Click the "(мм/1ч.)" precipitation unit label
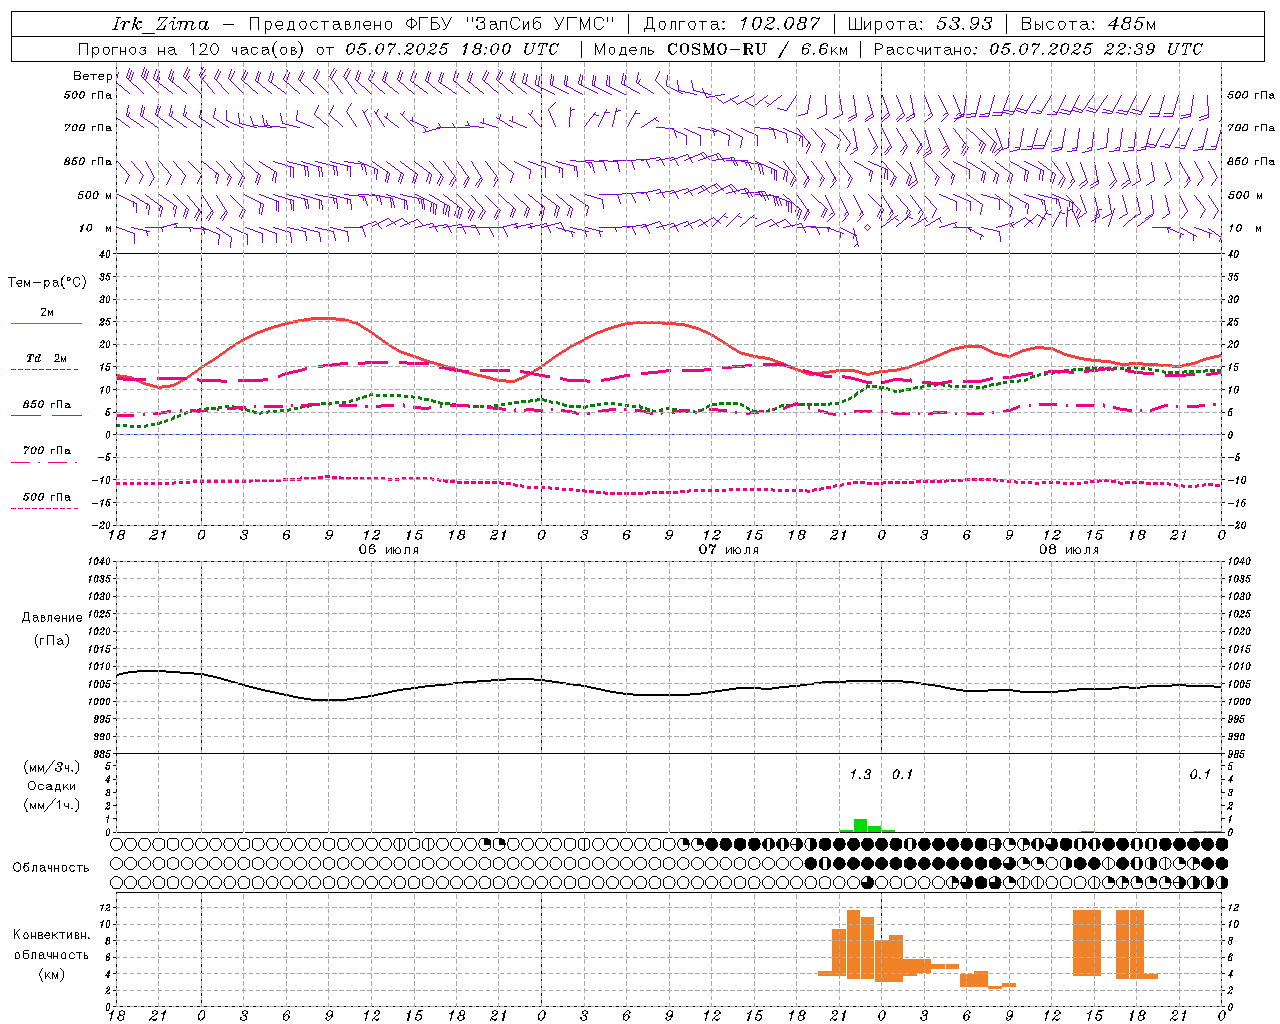This screenshot has height=1024, width=1280. (51, 805)
